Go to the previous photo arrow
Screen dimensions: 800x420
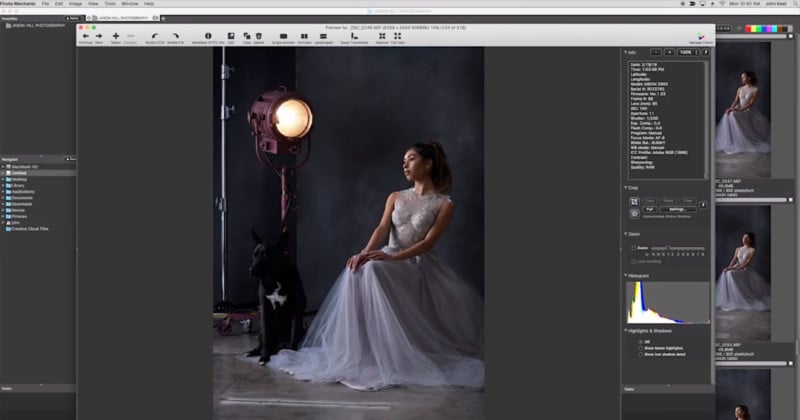[x=85, y=36]
